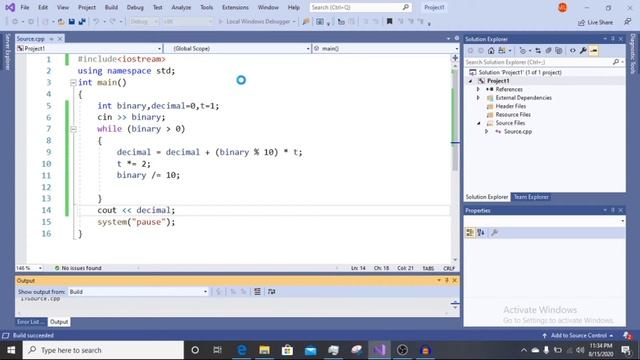Screen dimensions: 640x360
Task: Click the Search (Ctrl+Q) input box
Action: 360,7
